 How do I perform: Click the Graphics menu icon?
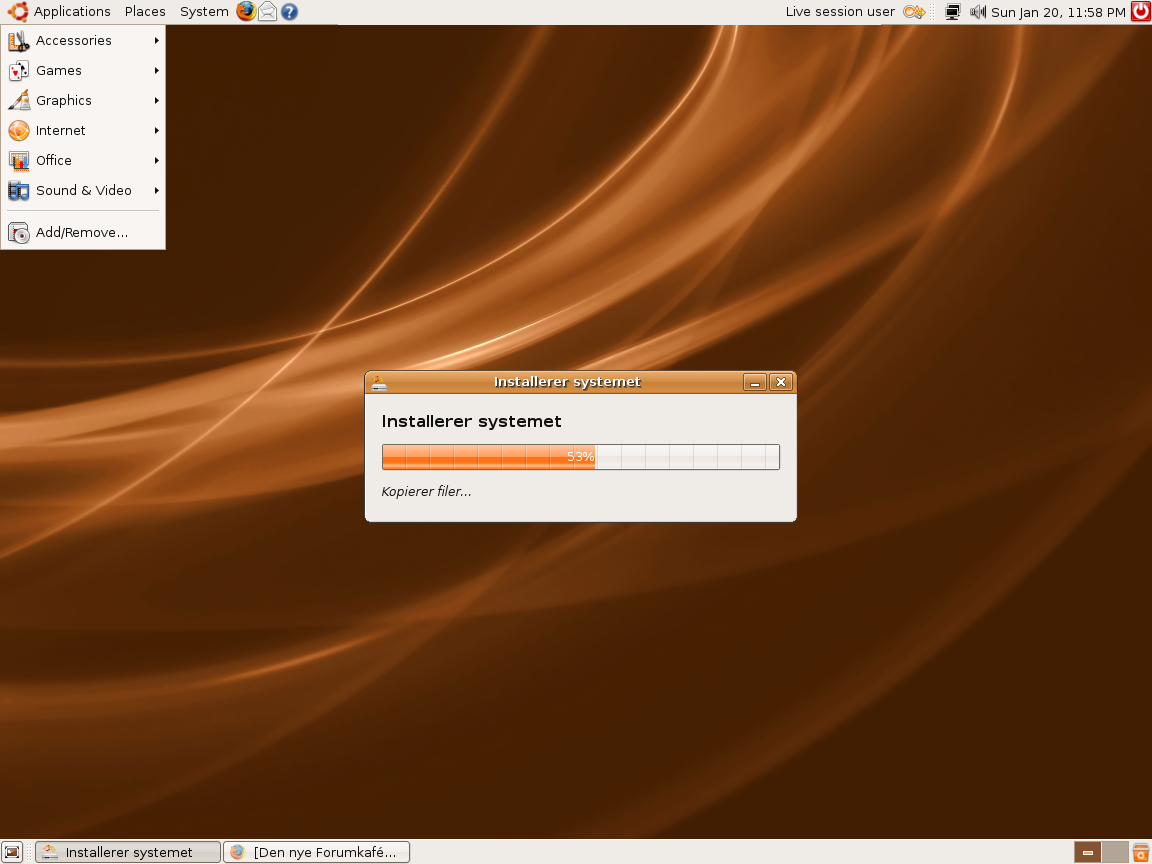18,101
